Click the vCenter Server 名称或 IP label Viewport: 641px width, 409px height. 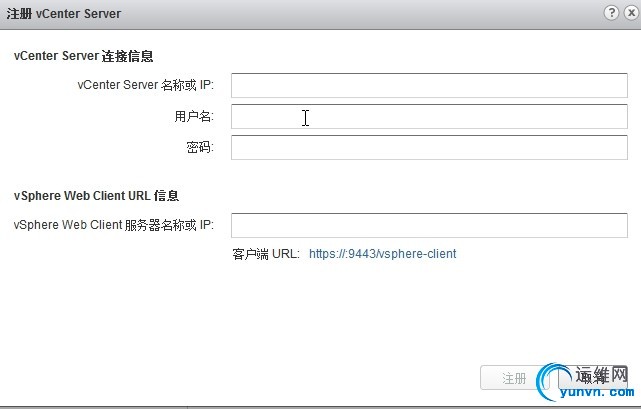146,85
